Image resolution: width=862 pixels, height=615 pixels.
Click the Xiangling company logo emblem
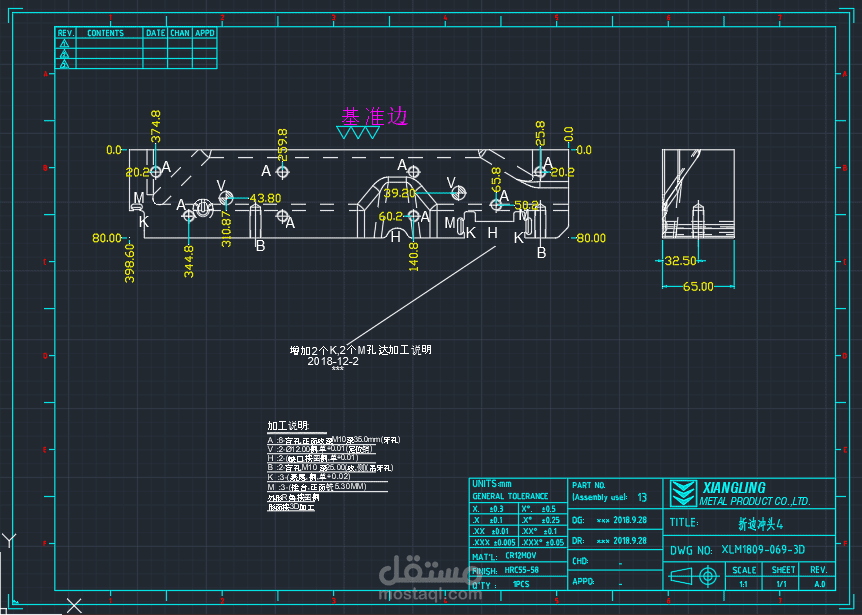(683, 494)
